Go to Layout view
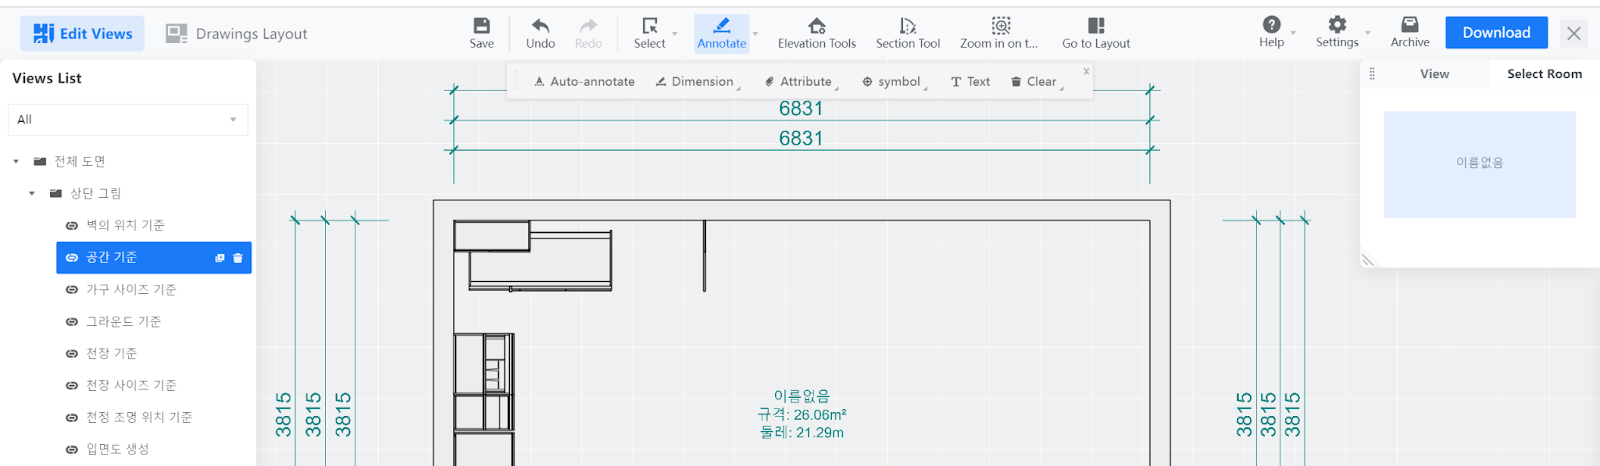1600x466 pixels. (x=1095, y=32)
